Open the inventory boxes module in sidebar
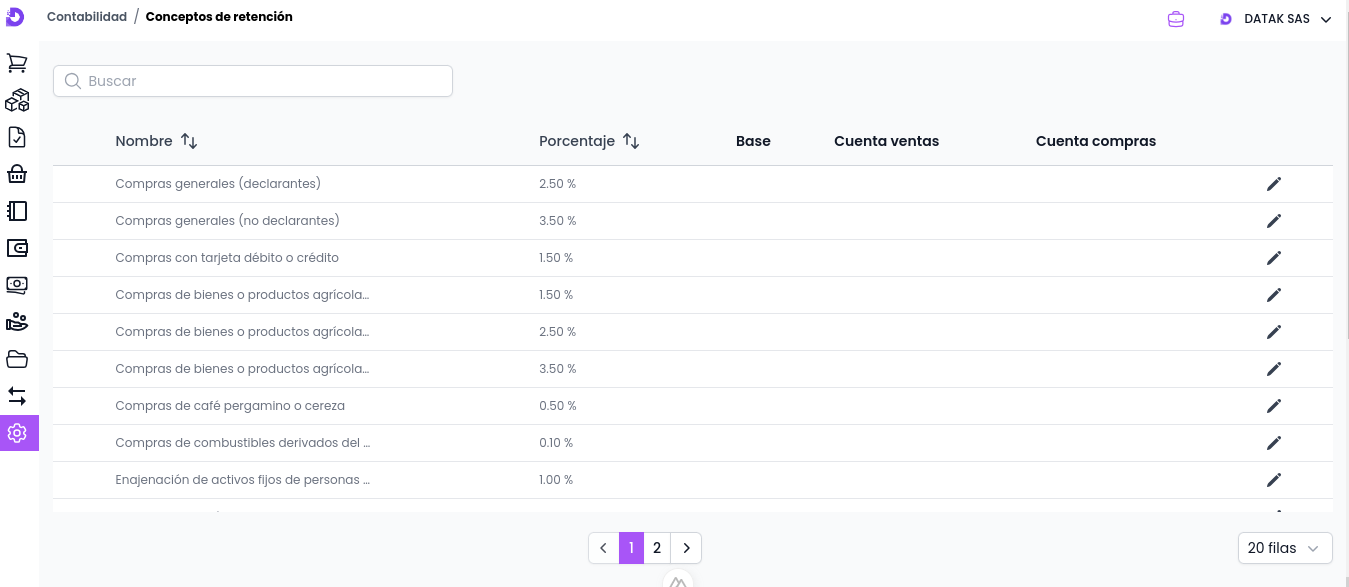Viewport: 1349px width, 587px height. [17, 100]
